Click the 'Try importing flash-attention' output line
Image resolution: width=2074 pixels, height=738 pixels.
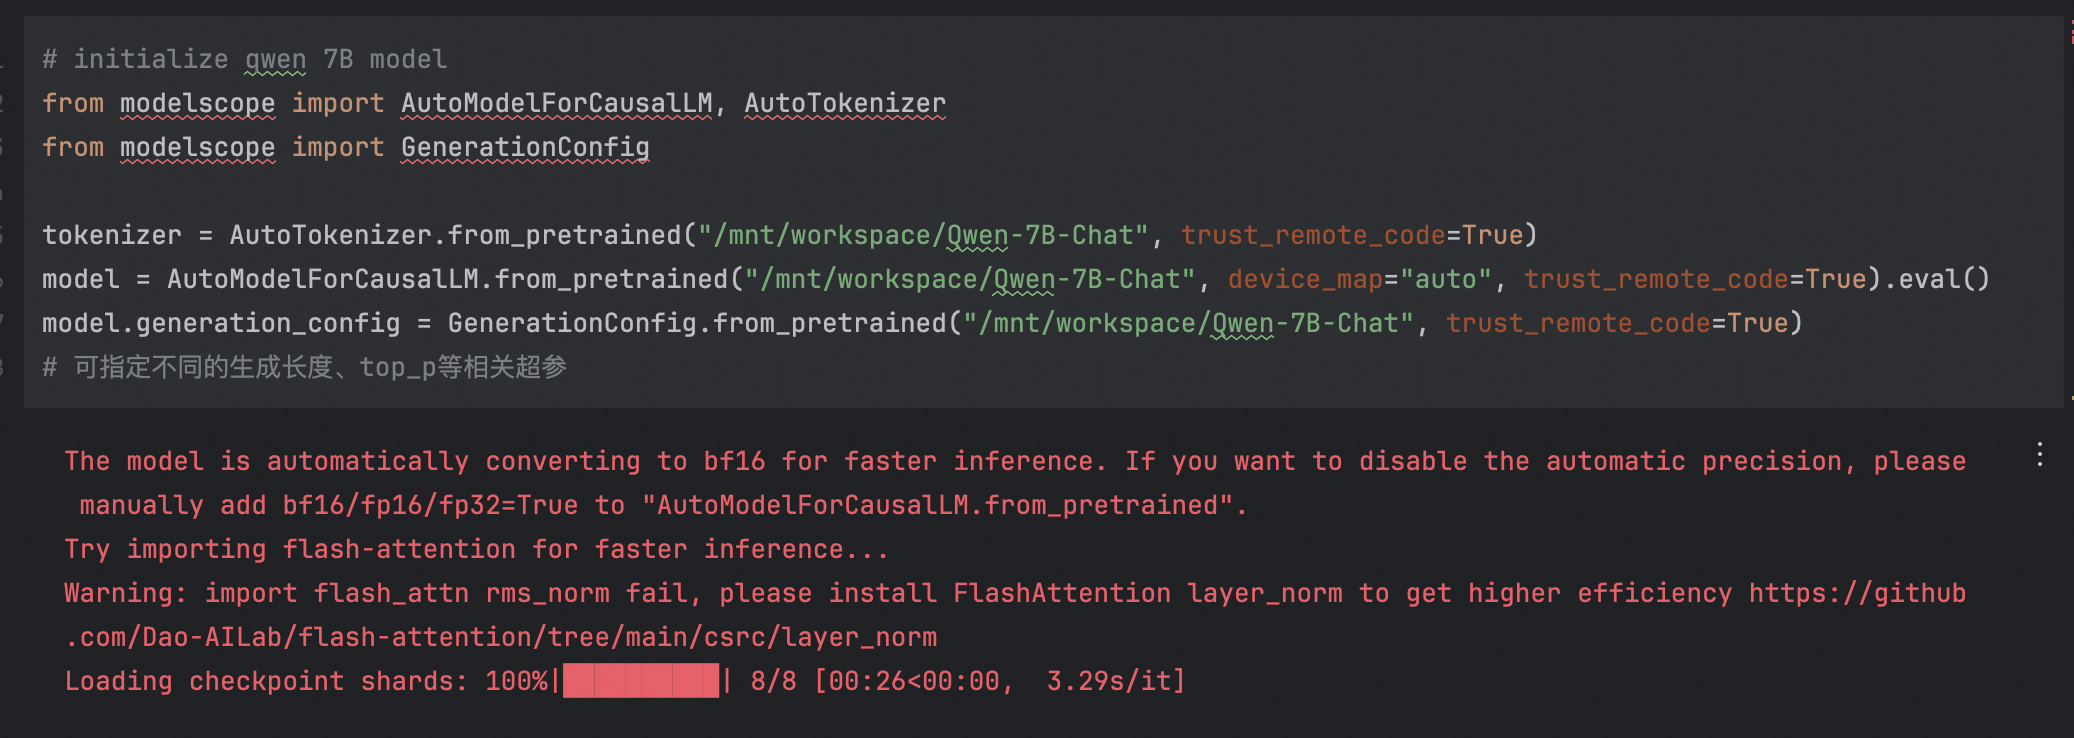pyautogui.click(x=476, y=549)
